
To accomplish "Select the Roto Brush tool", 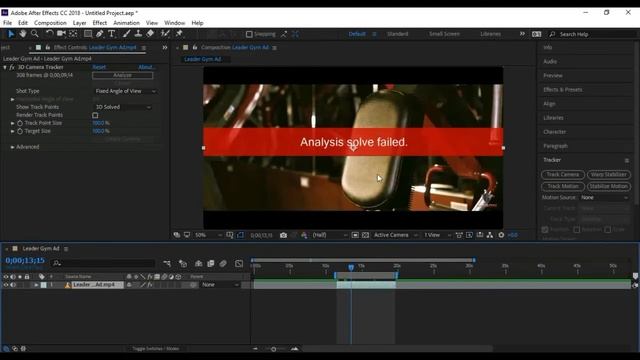I will point(165,34).
